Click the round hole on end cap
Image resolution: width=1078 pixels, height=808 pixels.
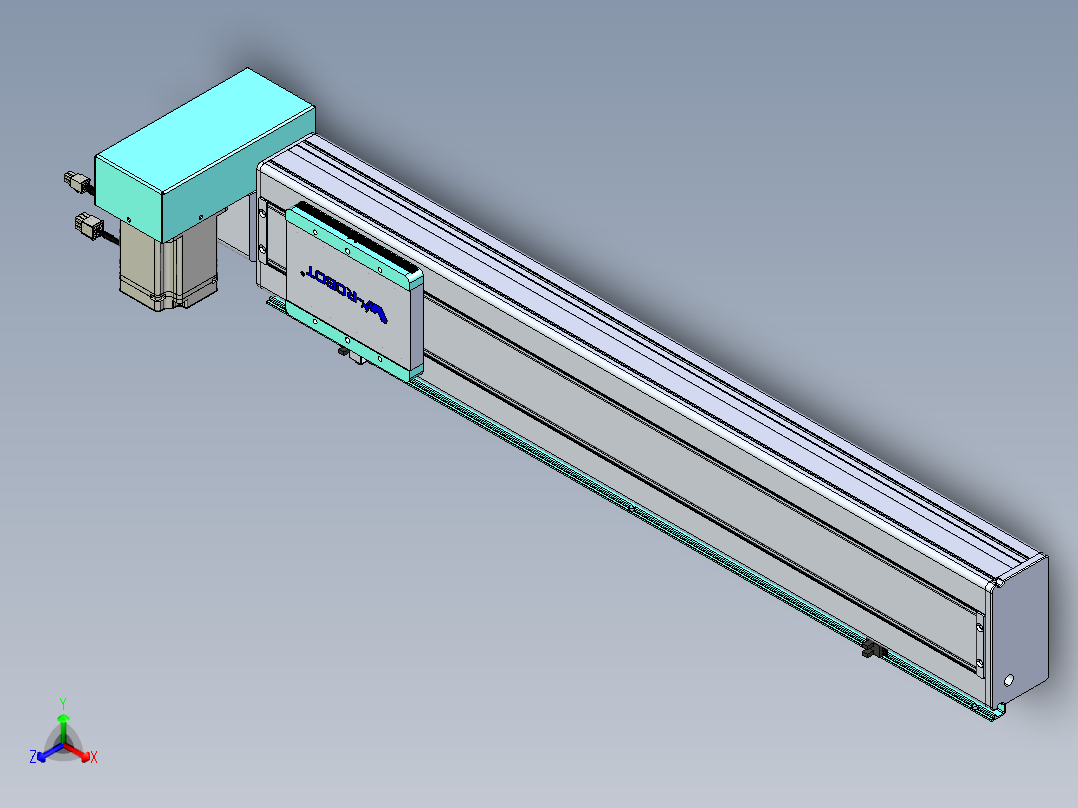coord(1009,680)
